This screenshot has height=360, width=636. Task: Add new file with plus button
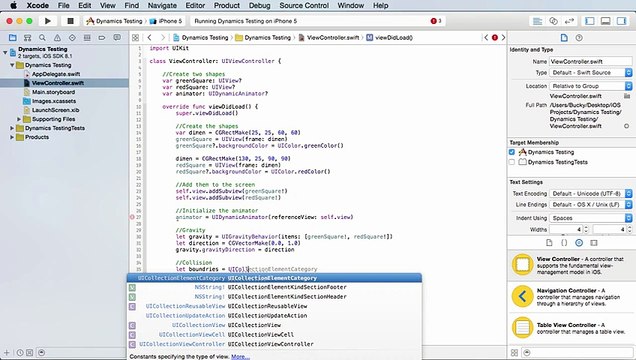pos(6,352)
